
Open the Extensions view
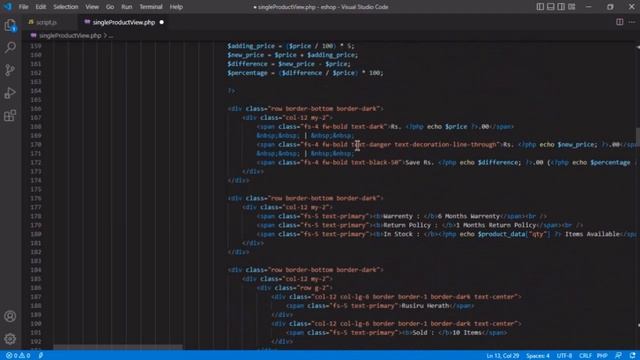point(10,116)
